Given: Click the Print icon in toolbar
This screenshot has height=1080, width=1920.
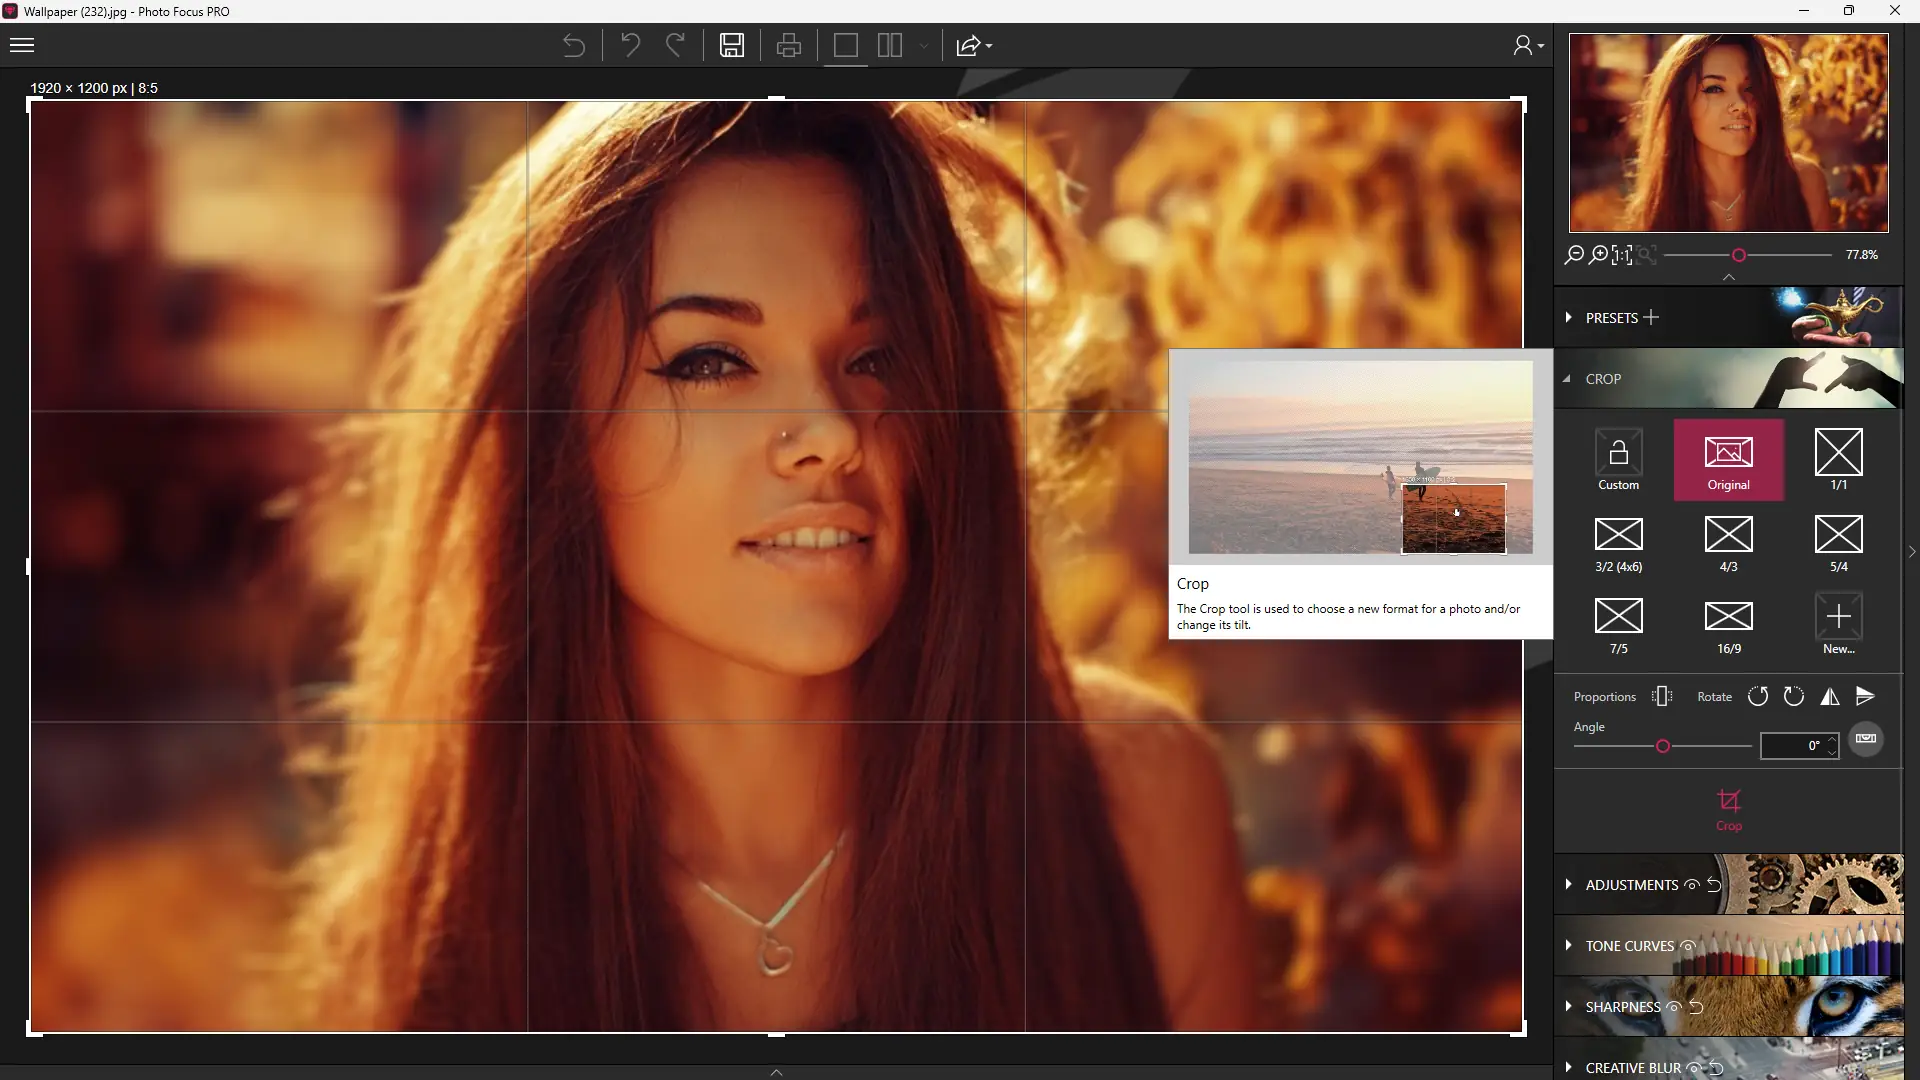Looking at the screenshot, I should 788,45.
